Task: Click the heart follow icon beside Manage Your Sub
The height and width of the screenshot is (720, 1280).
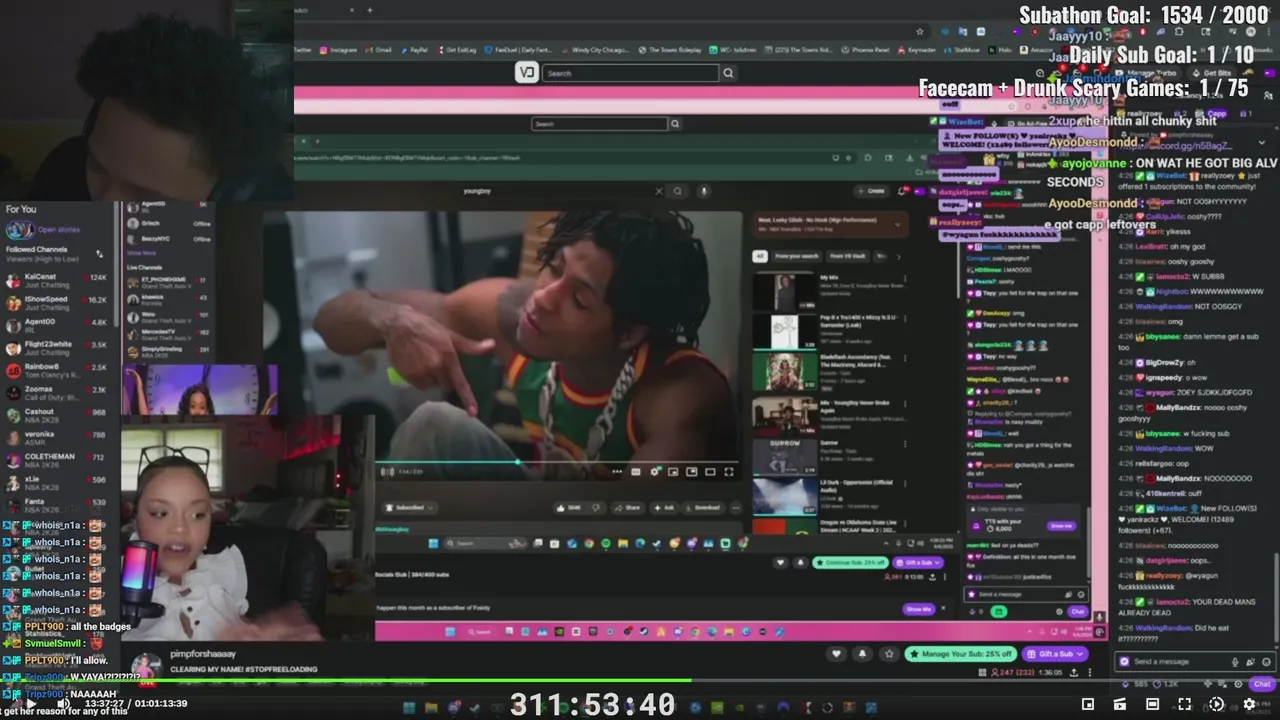Action: point(837,654)
